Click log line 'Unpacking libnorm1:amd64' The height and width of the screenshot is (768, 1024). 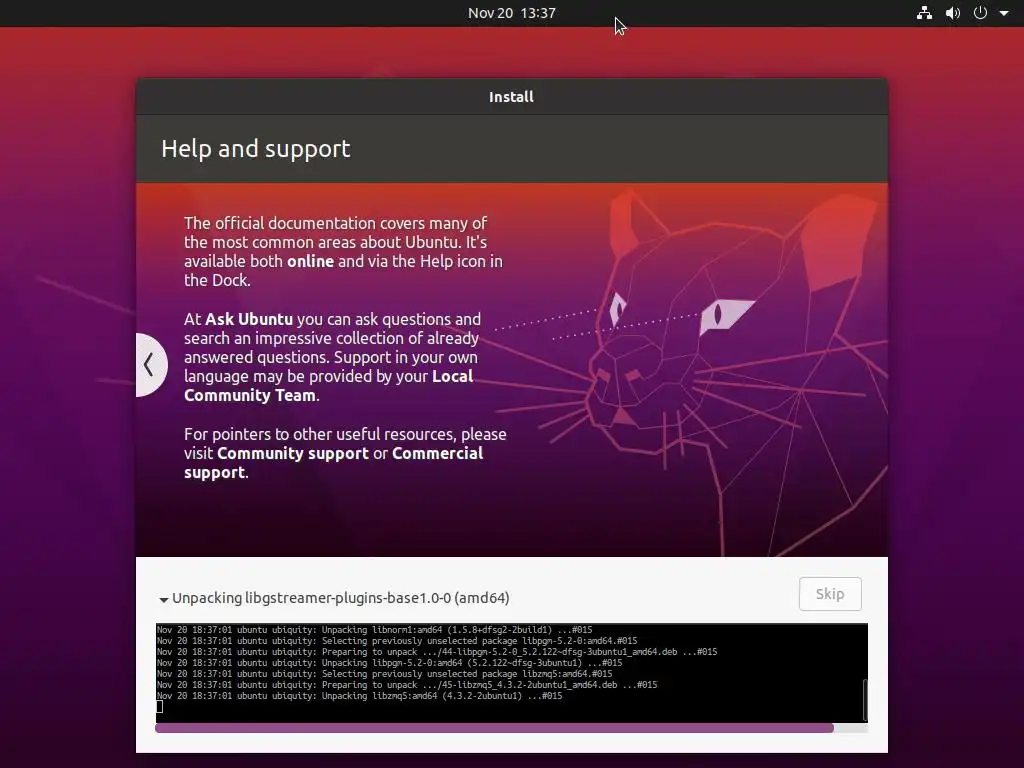pos(374,630)
